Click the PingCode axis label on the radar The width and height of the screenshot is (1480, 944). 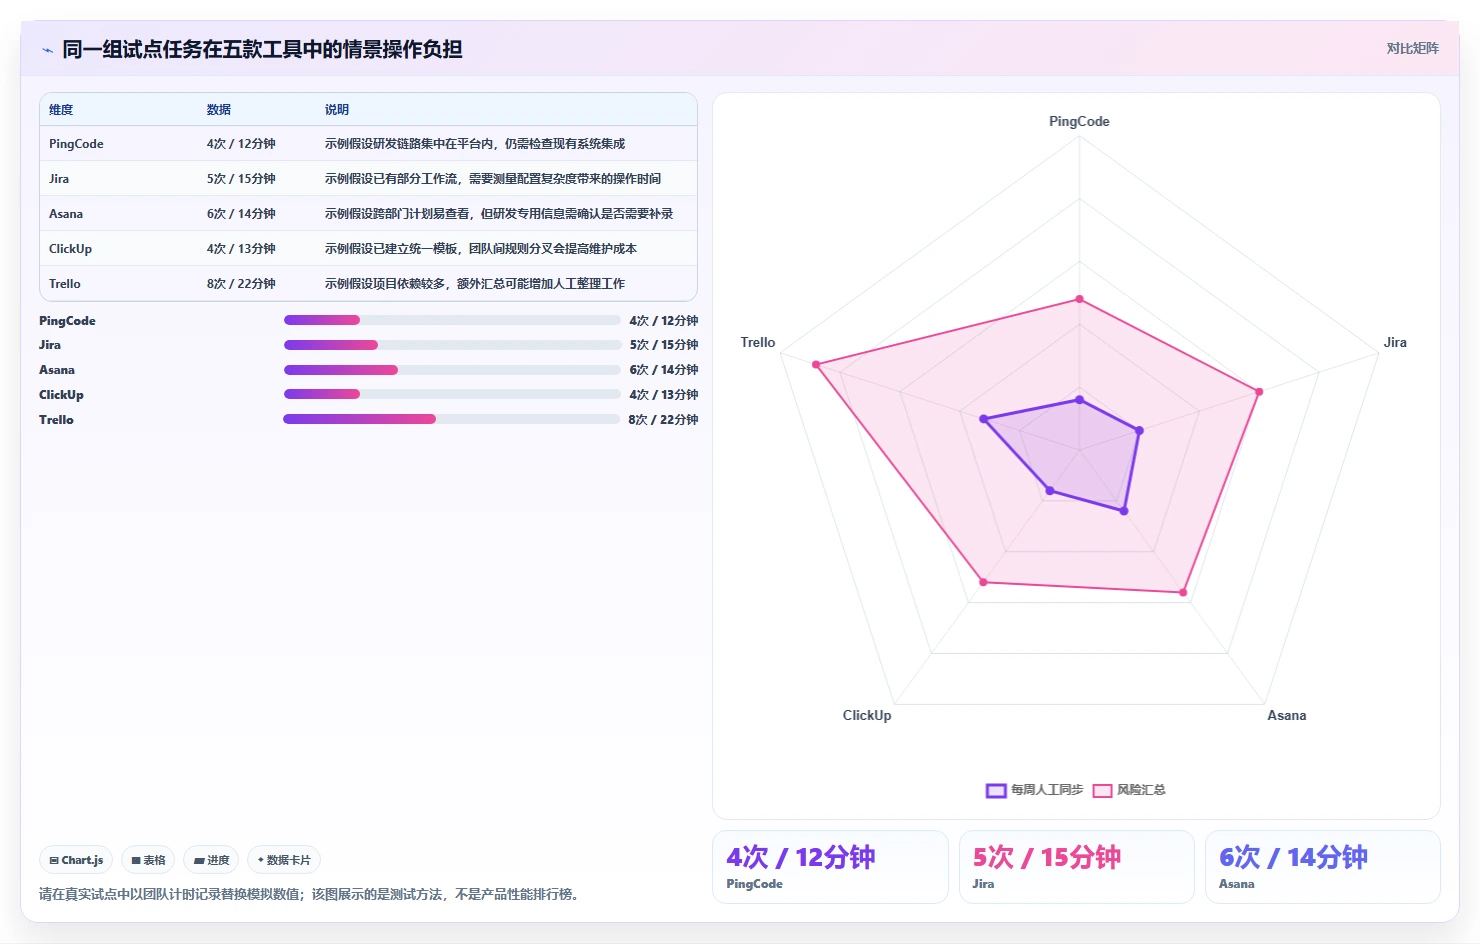coord(1079,121)
